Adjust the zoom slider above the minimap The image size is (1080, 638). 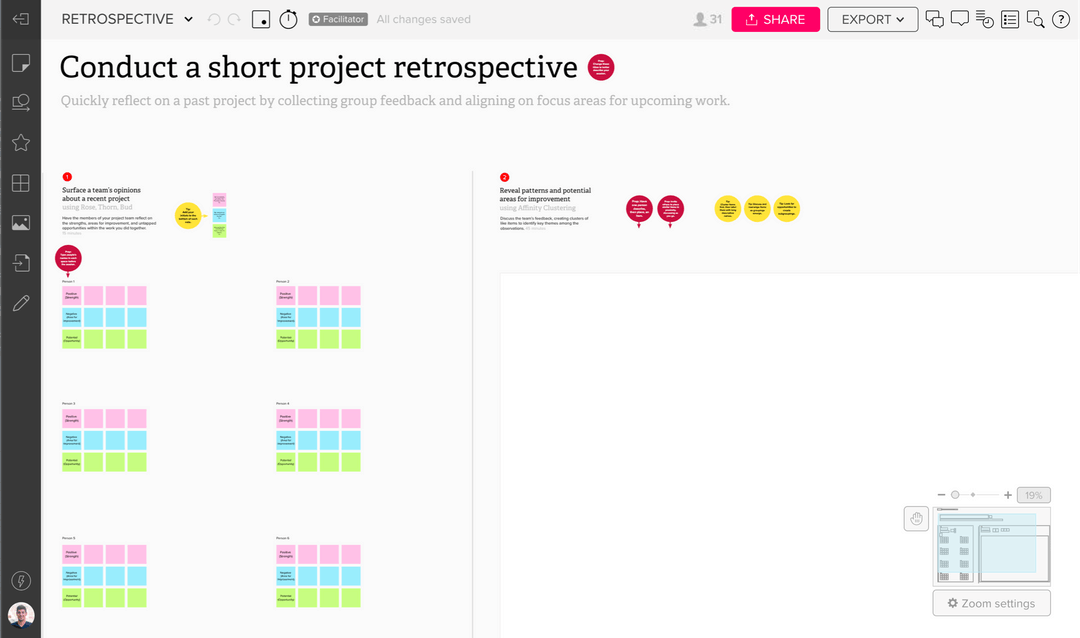point(956,494)
